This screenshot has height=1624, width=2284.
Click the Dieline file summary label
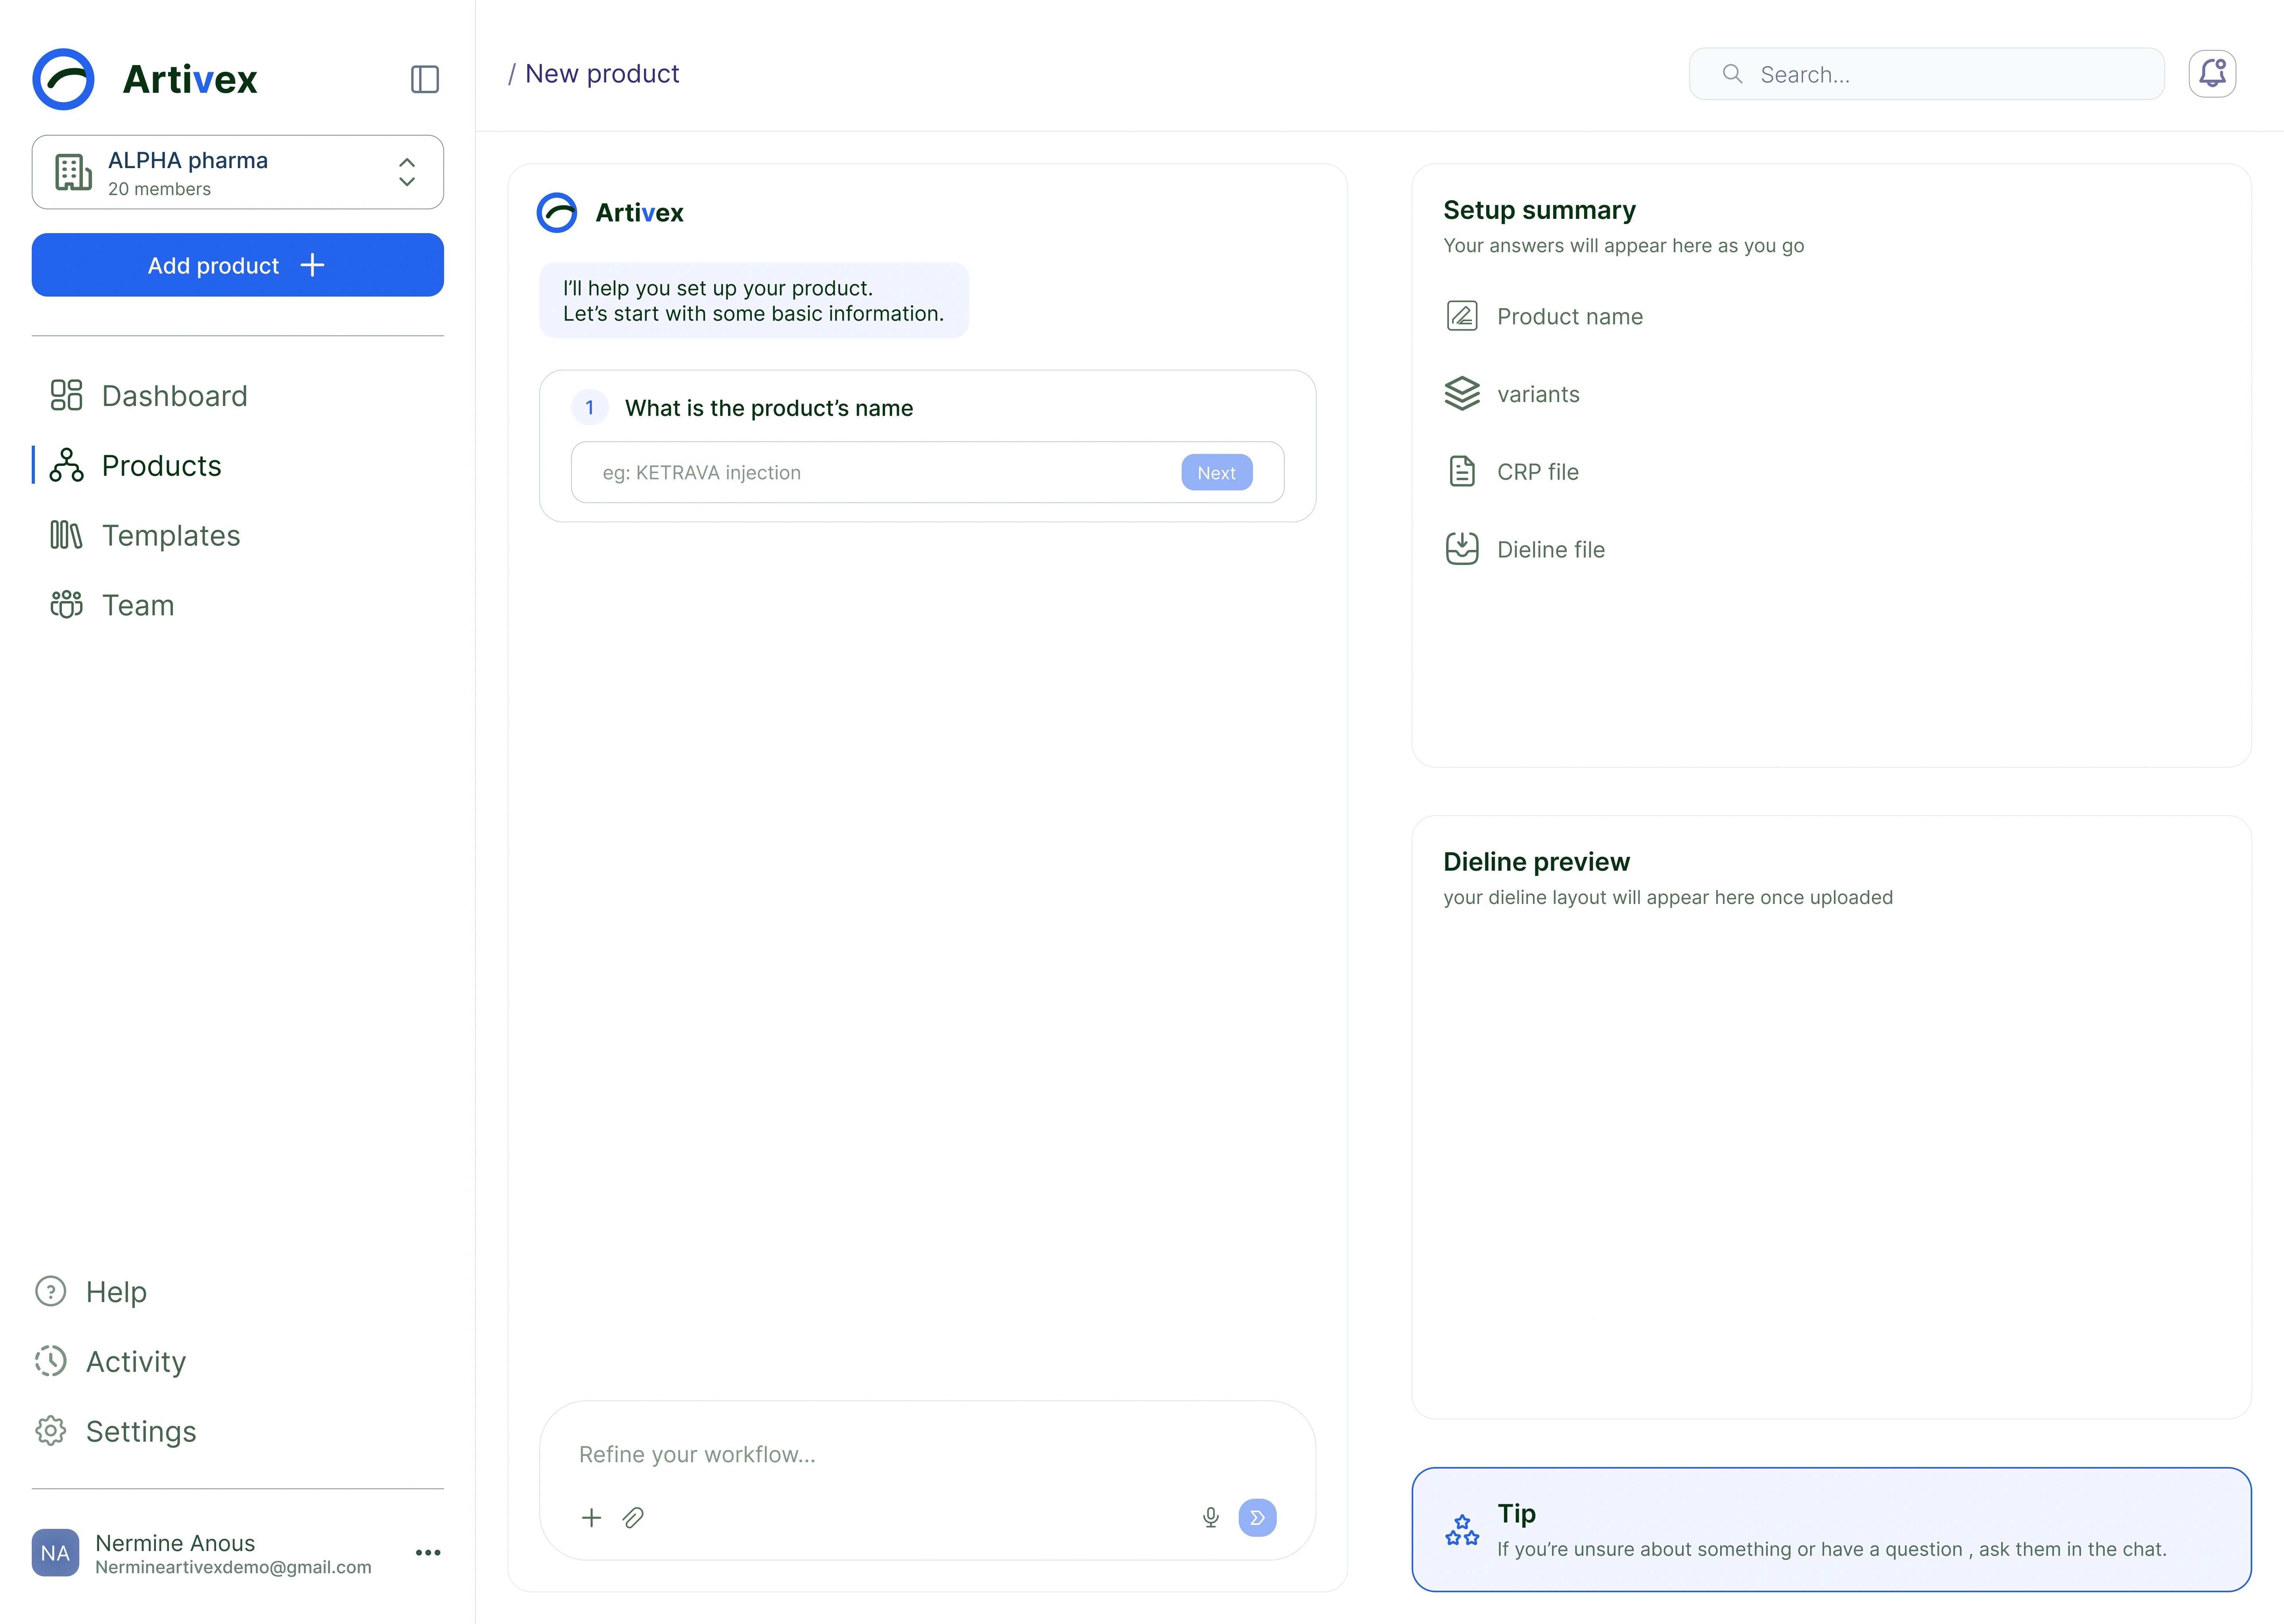(1551, 549)
